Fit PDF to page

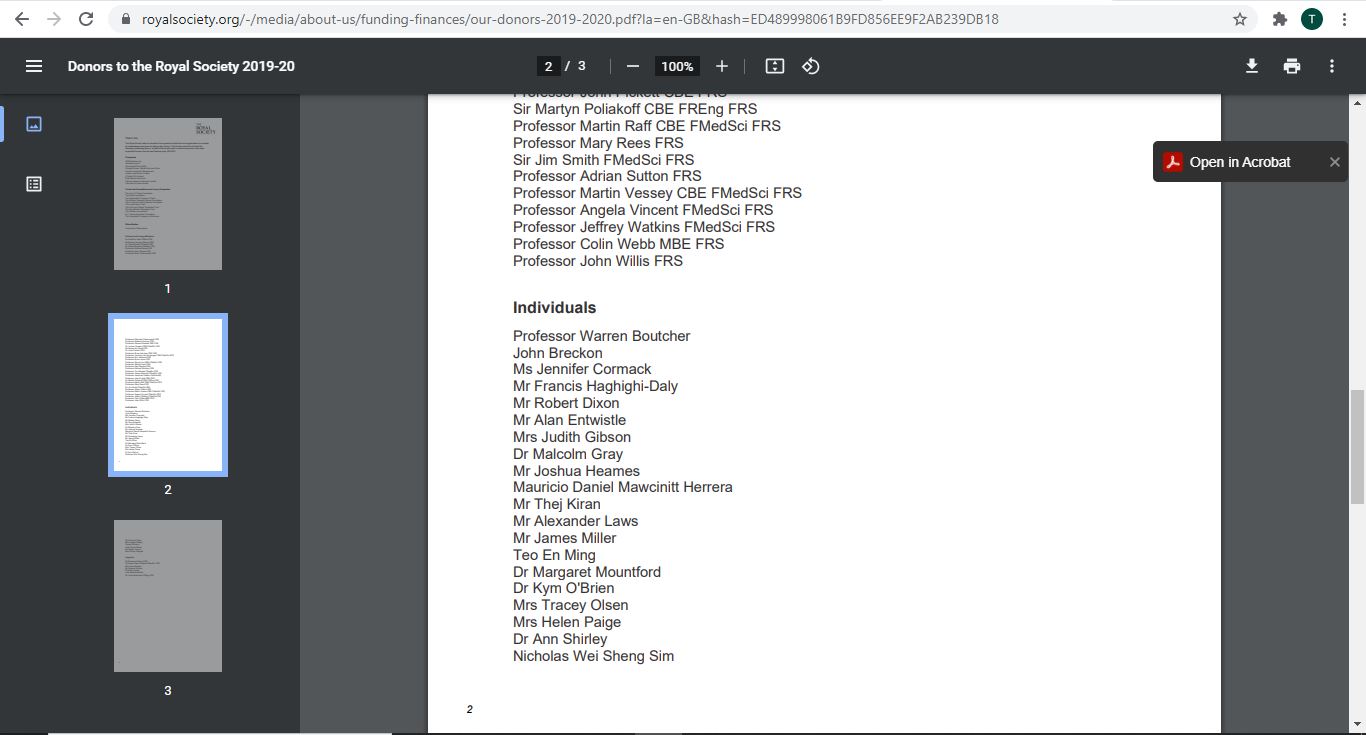click(775, 66)
